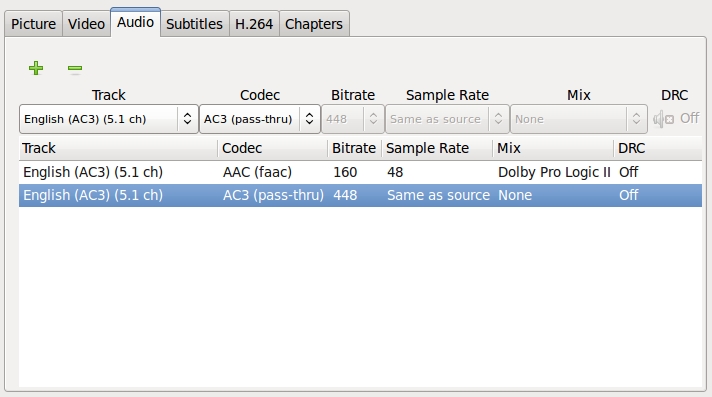Sort by the Track column header
The width and height of the screenshot is (712, 397).
point(118,148)
